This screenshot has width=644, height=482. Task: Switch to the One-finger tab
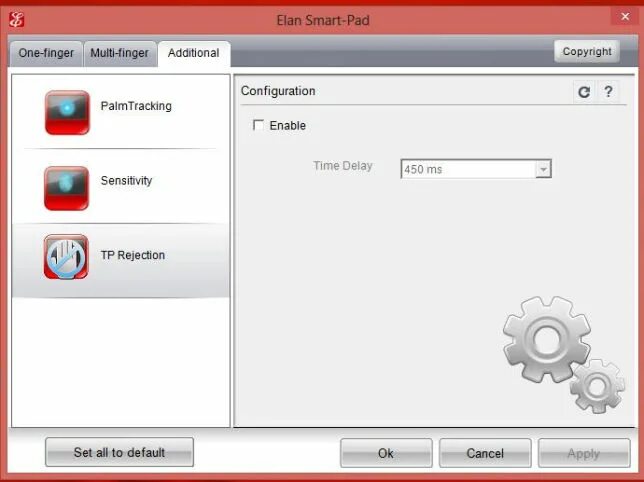coord(46,53)
